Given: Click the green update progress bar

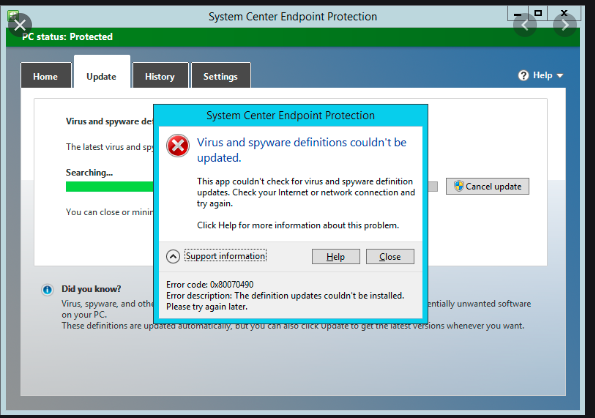Looking at the screenshot, I should point(110,186).
